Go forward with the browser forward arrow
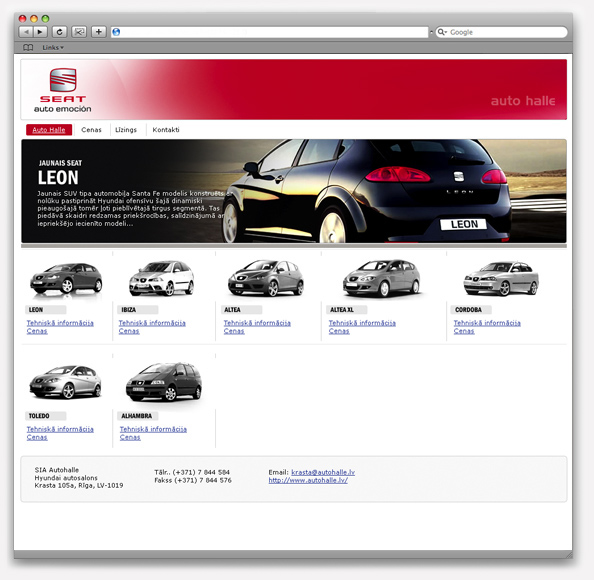 (40, 32)
